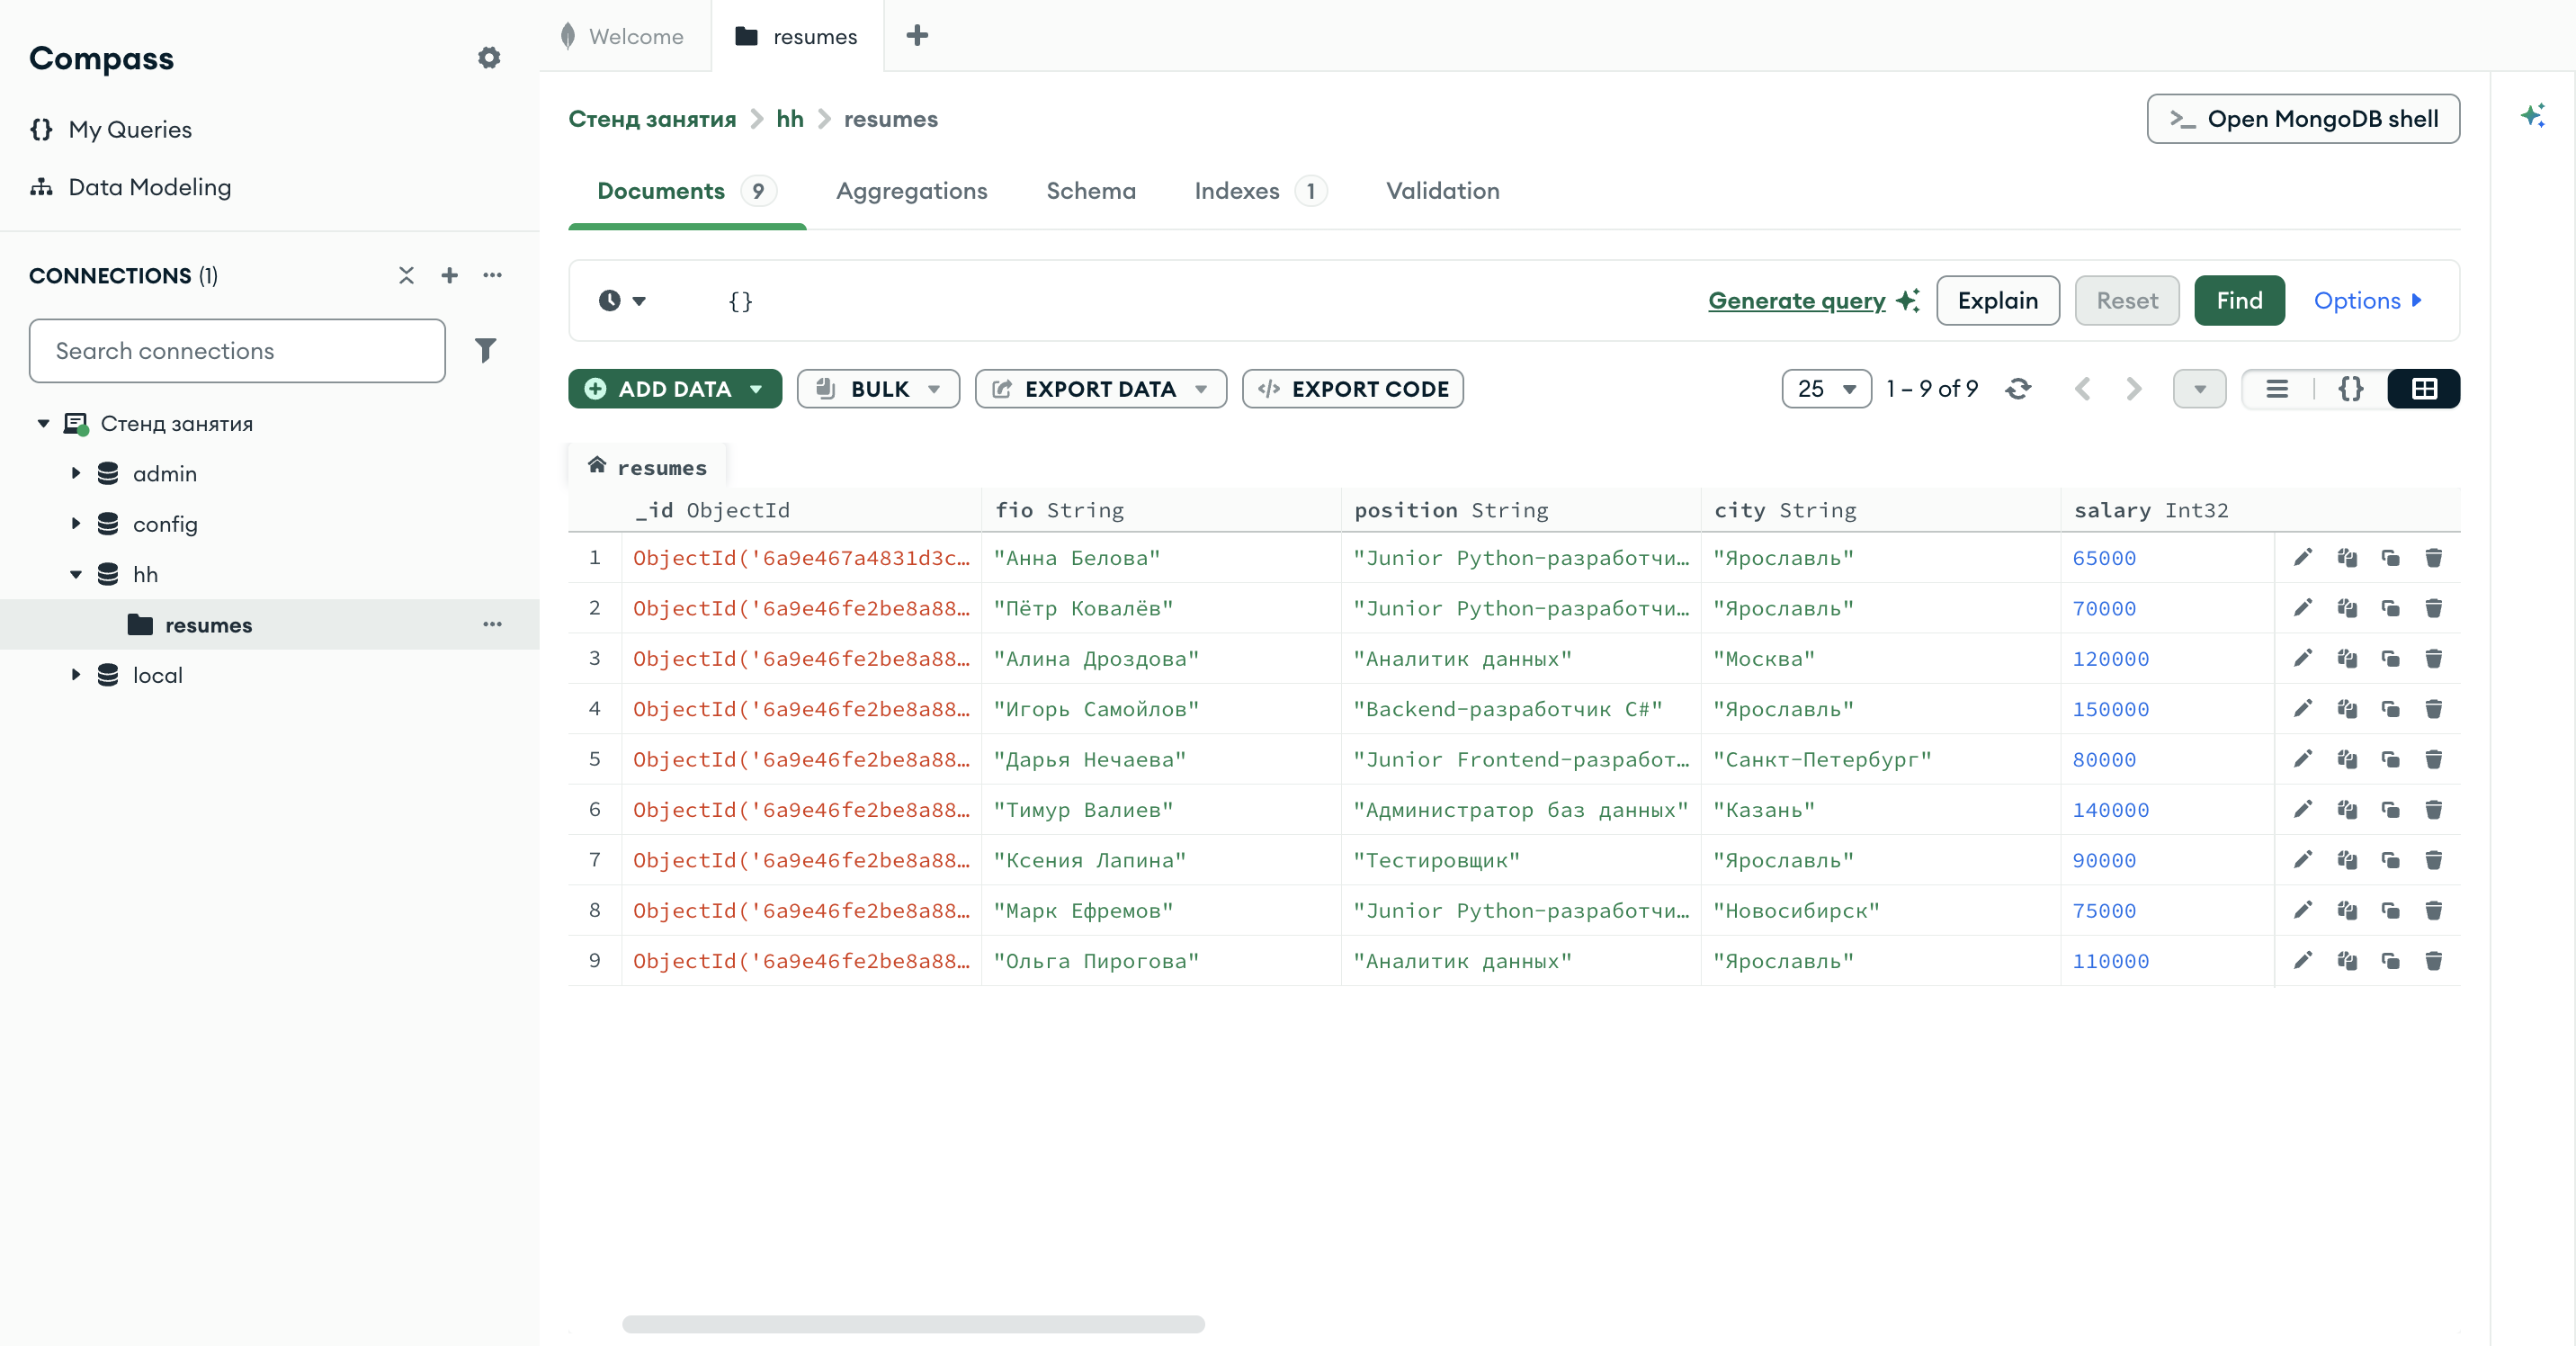
Task: Switch to JSON view
Action: click(2351, 389)
